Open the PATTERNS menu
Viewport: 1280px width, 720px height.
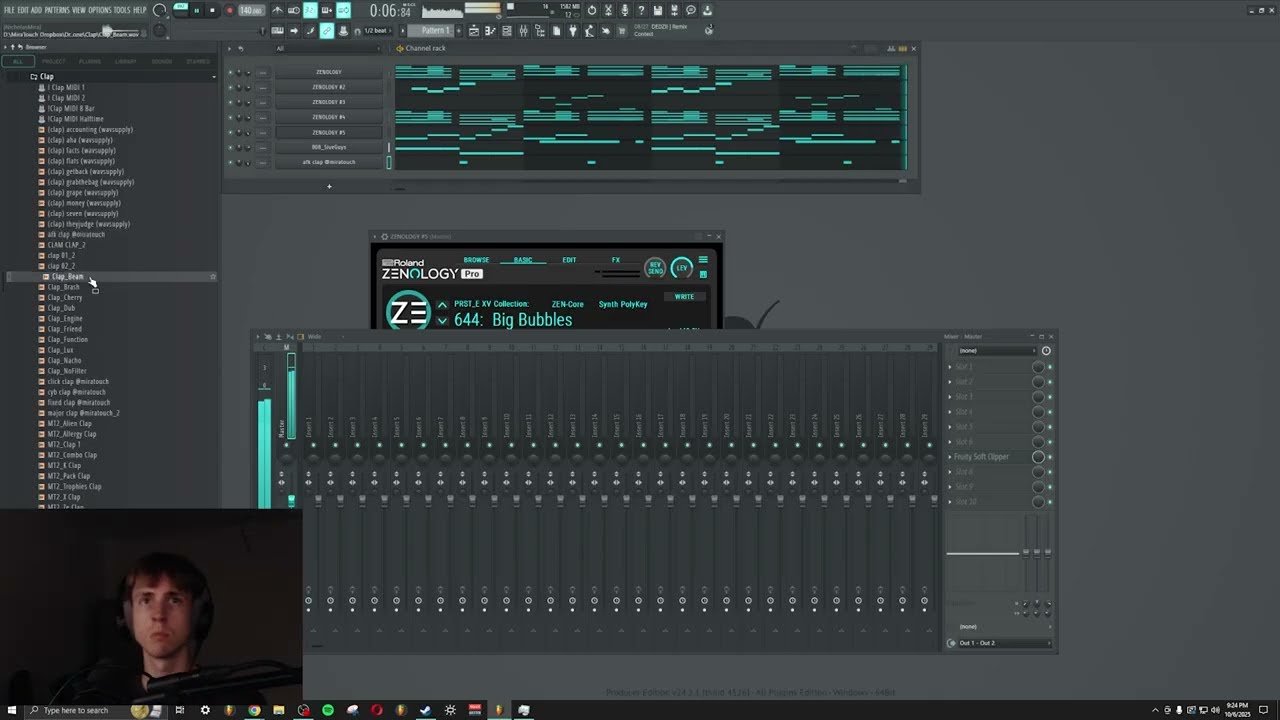click(x=57, y=10)
